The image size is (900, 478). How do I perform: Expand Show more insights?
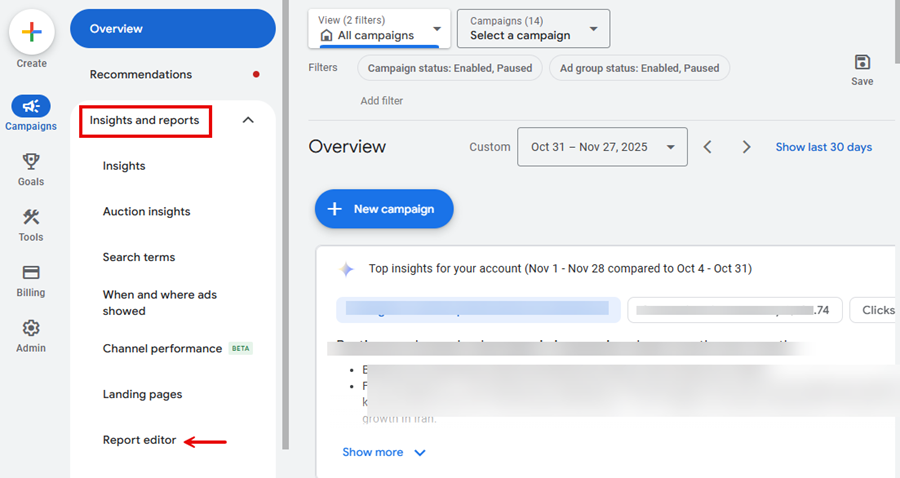click(384, 452)
